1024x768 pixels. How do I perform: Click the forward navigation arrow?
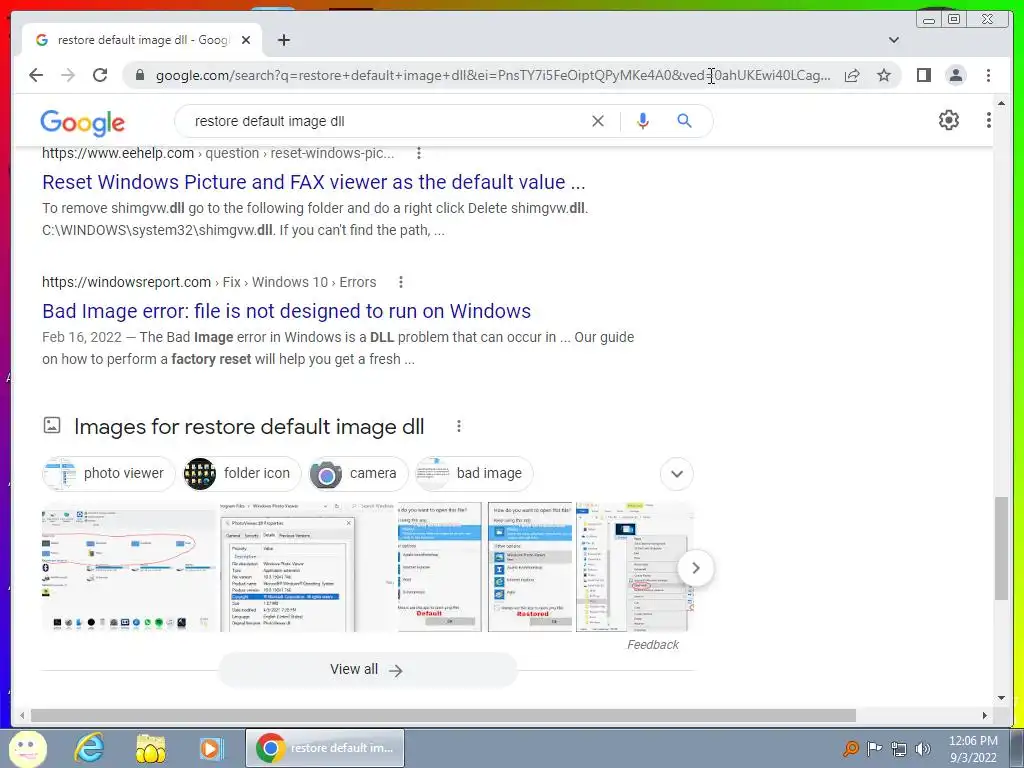68,75
